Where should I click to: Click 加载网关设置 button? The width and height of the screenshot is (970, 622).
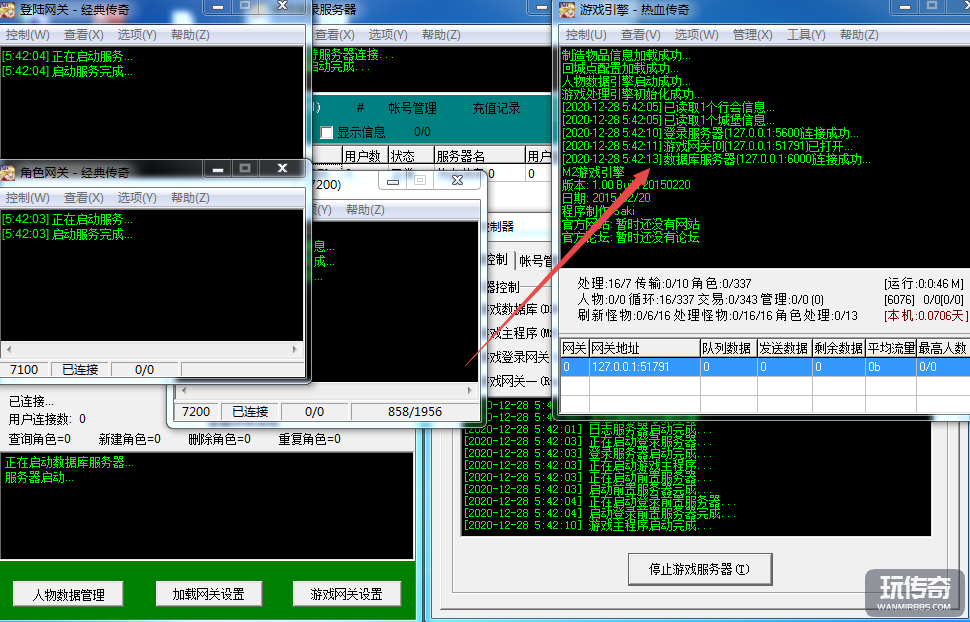[208, 595]
